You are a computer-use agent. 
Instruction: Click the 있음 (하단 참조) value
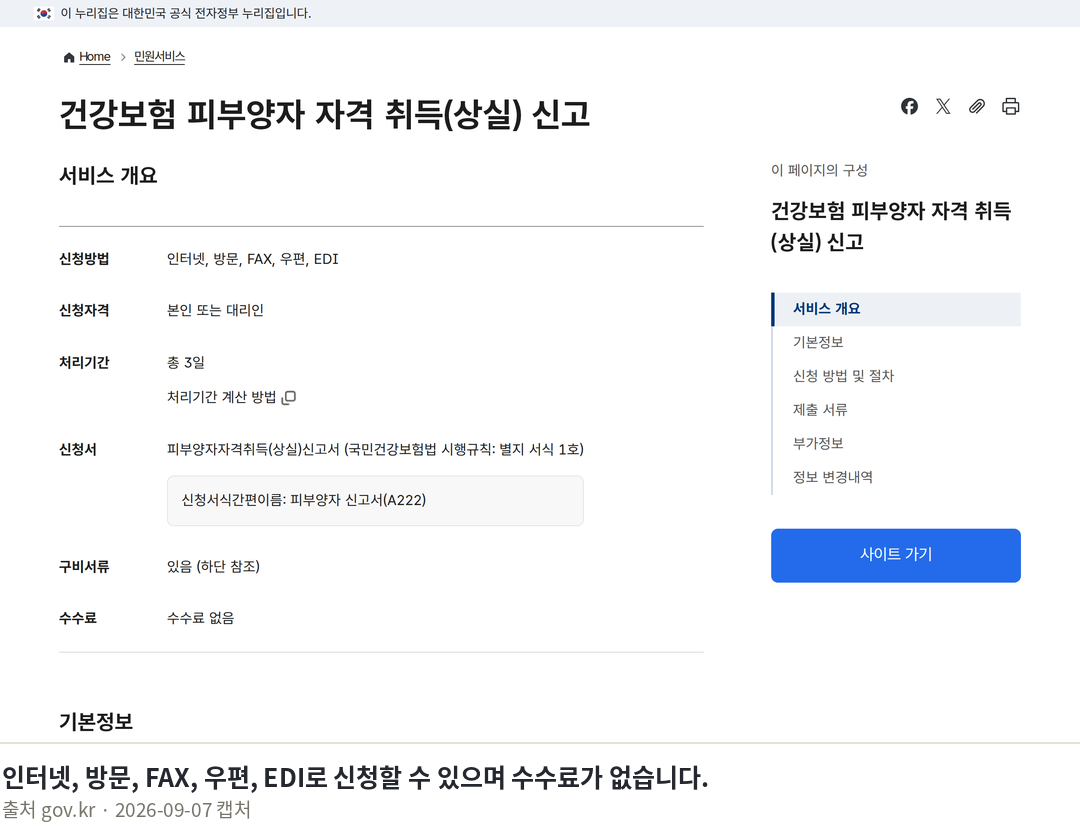click(x=213, y=567)
